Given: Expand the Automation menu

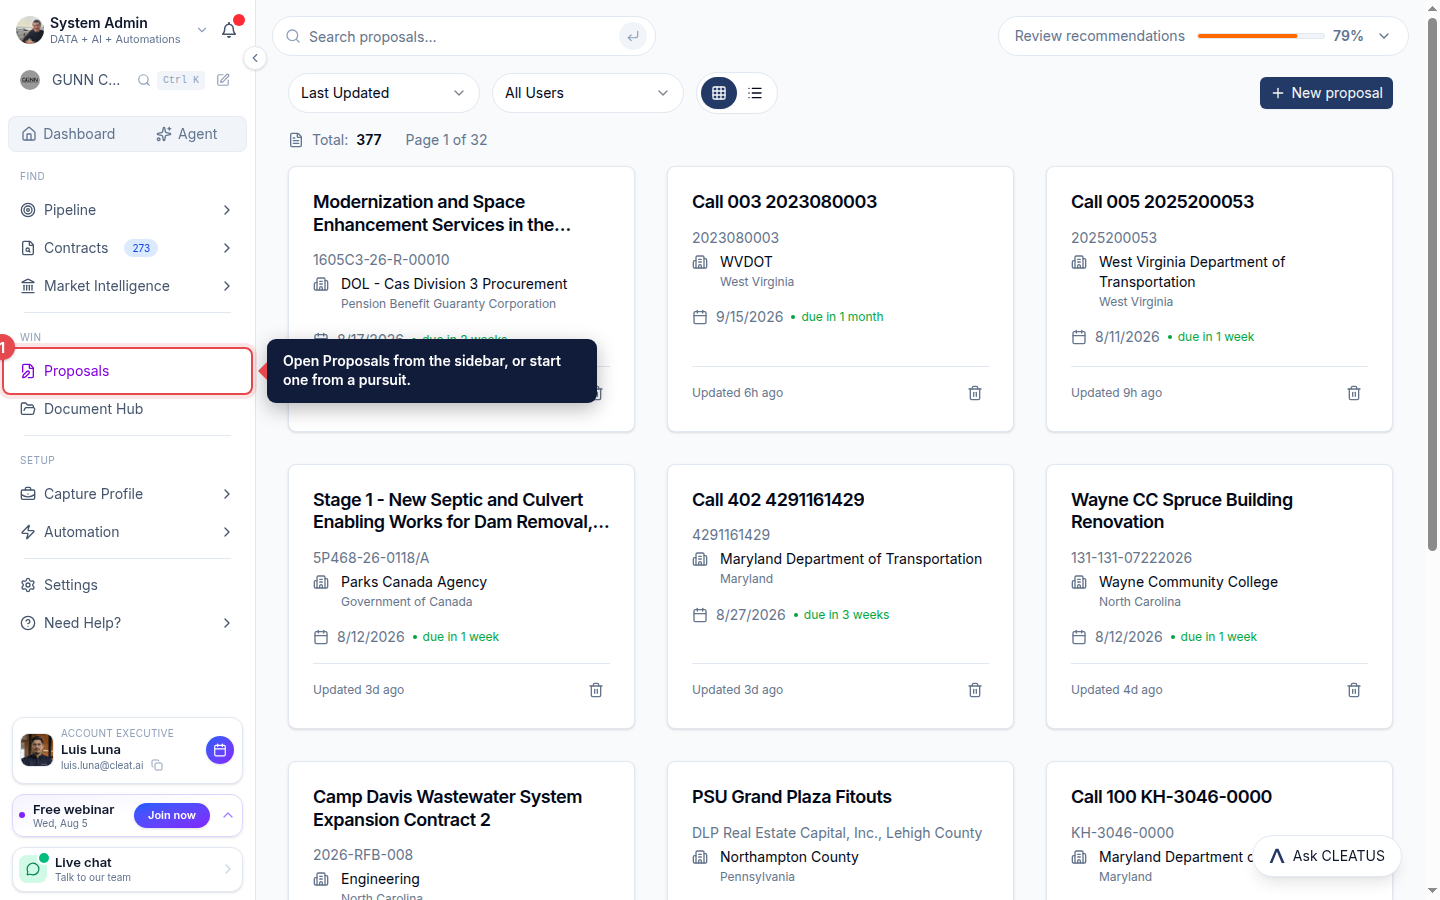Looking at the screenshot, I should (x=227, y=532).
